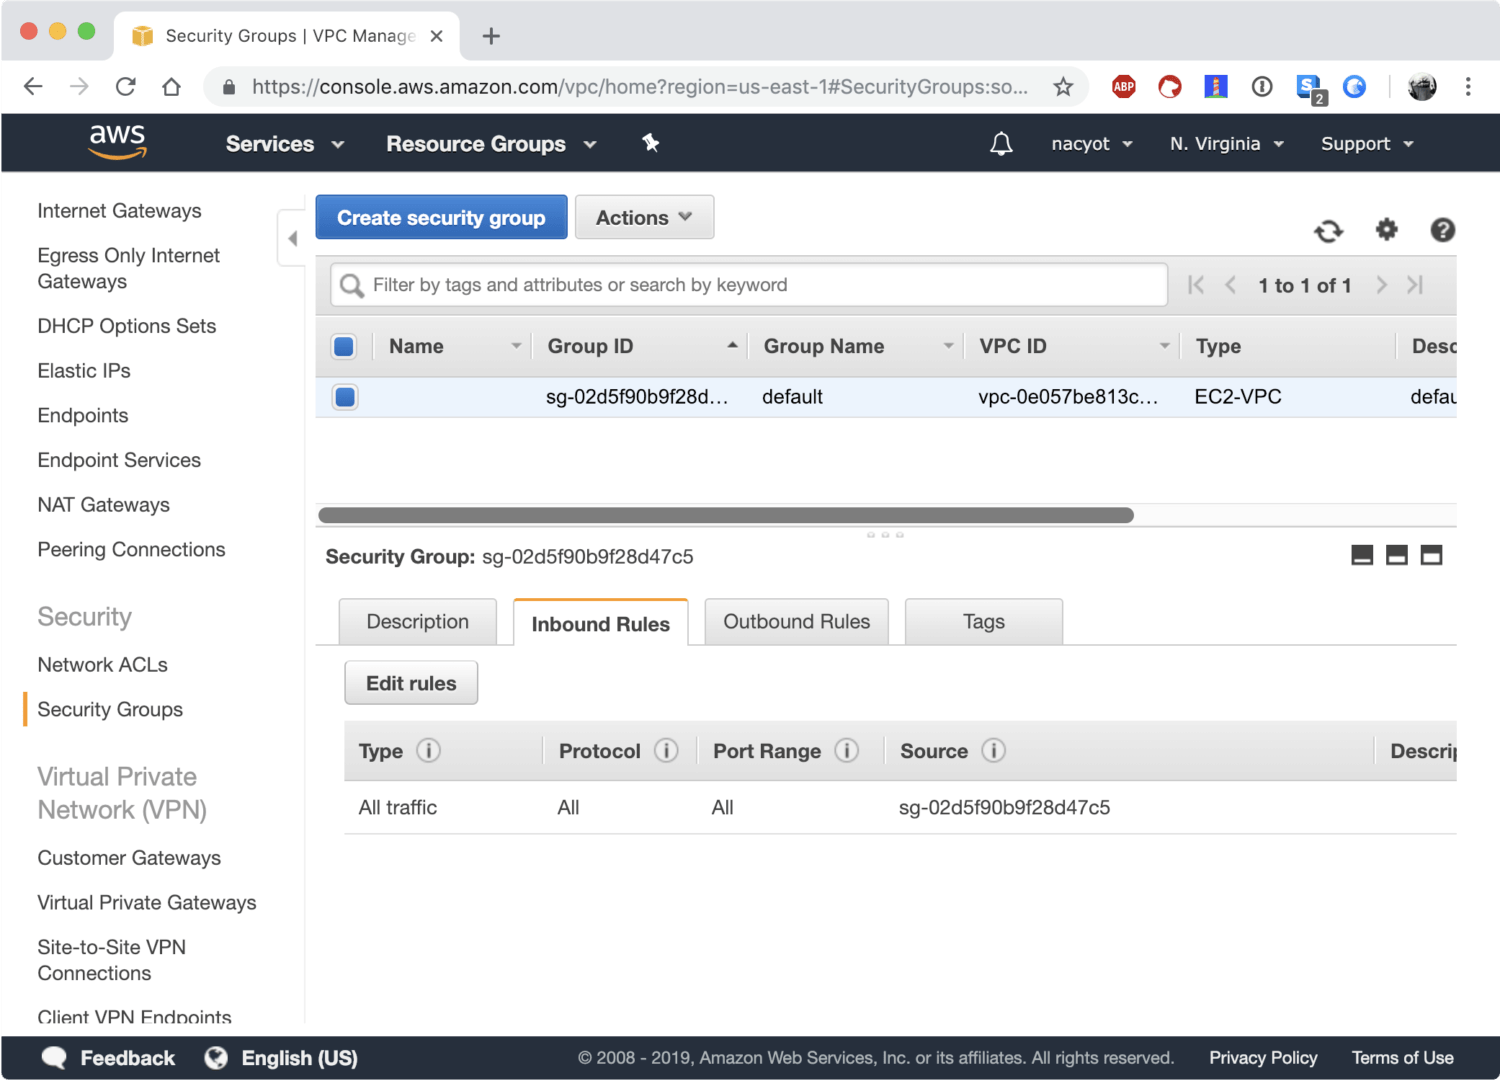Click the AWS logo home icon
Screen dimensions: 1500x1081
click(x=117, y=142)
